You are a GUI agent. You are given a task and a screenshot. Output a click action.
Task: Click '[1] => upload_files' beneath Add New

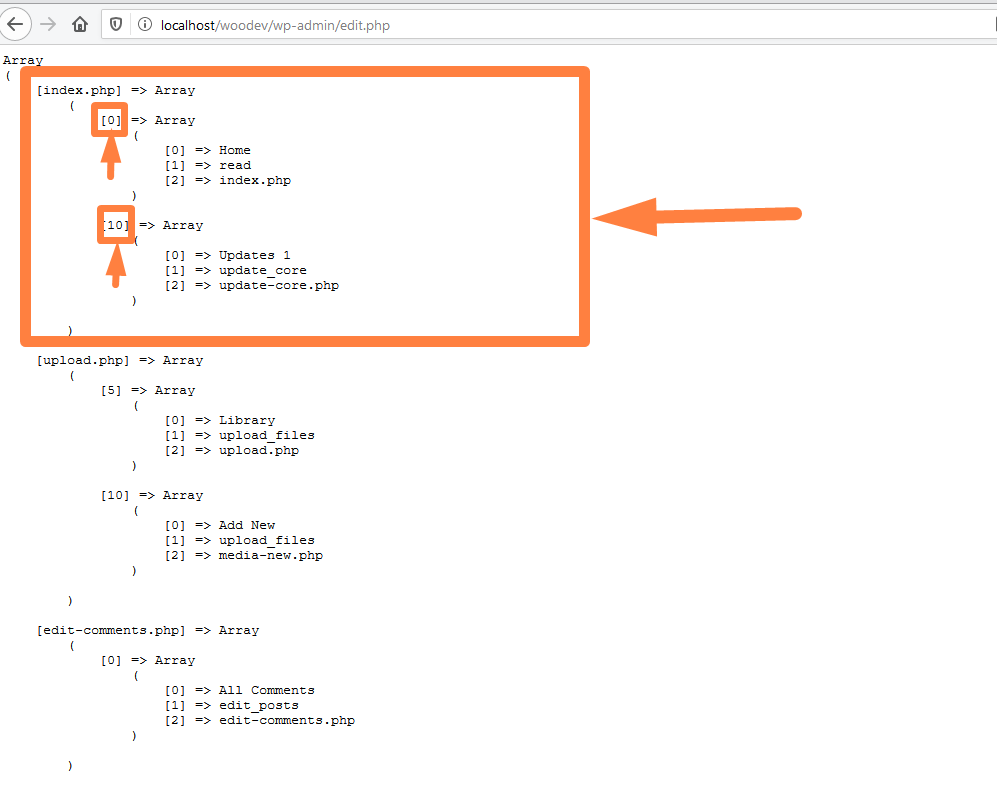click(x=240, y=540)
